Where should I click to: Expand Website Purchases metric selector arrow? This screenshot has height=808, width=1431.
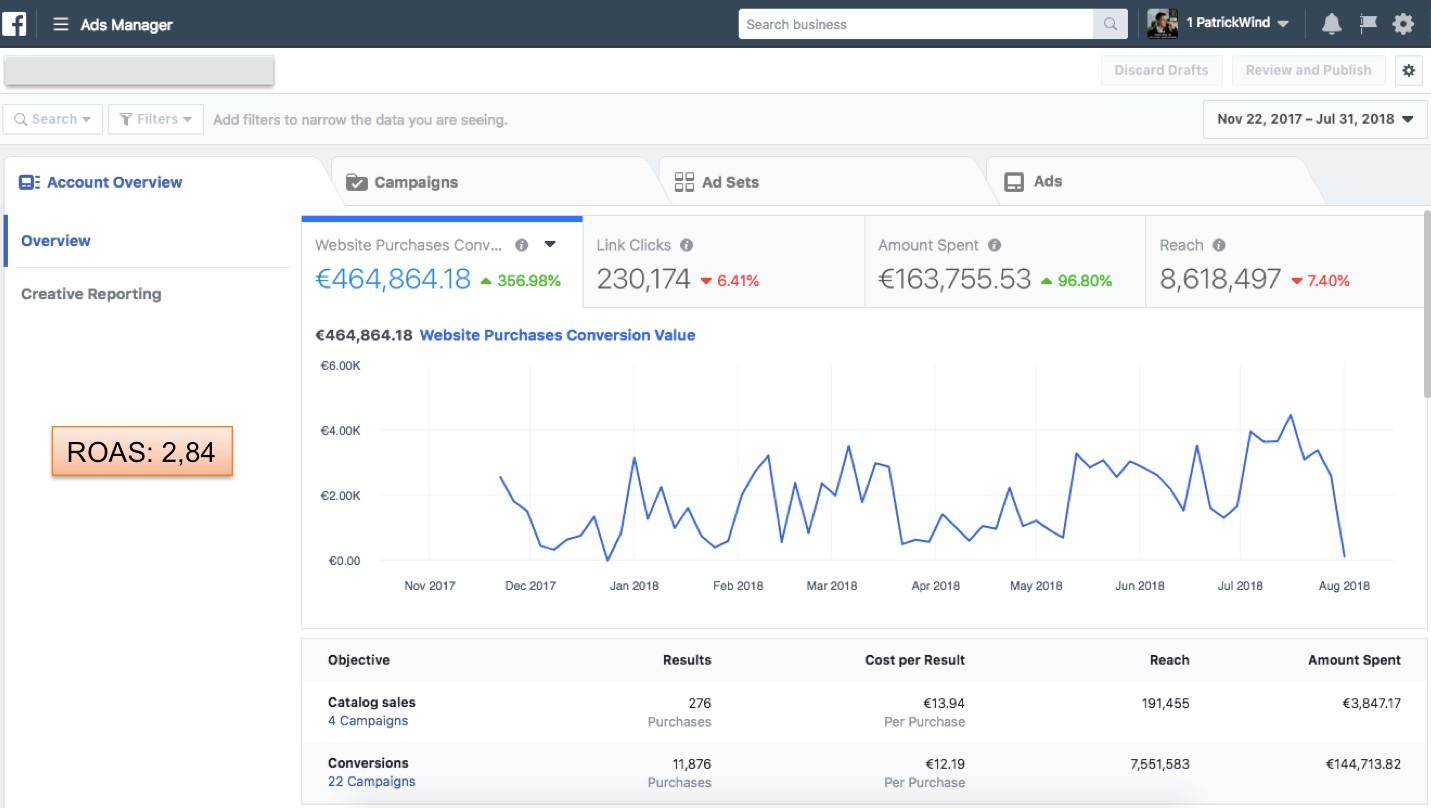coord(550,245)
